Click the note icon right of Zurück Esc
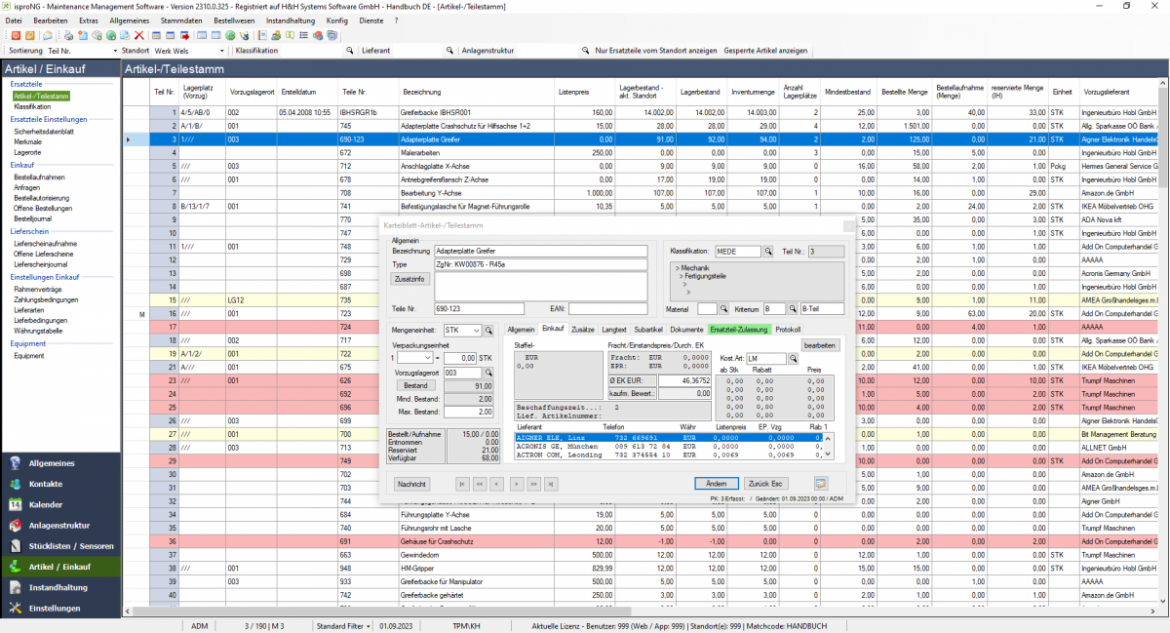The image size is (1170, 633). click(821, 483)
